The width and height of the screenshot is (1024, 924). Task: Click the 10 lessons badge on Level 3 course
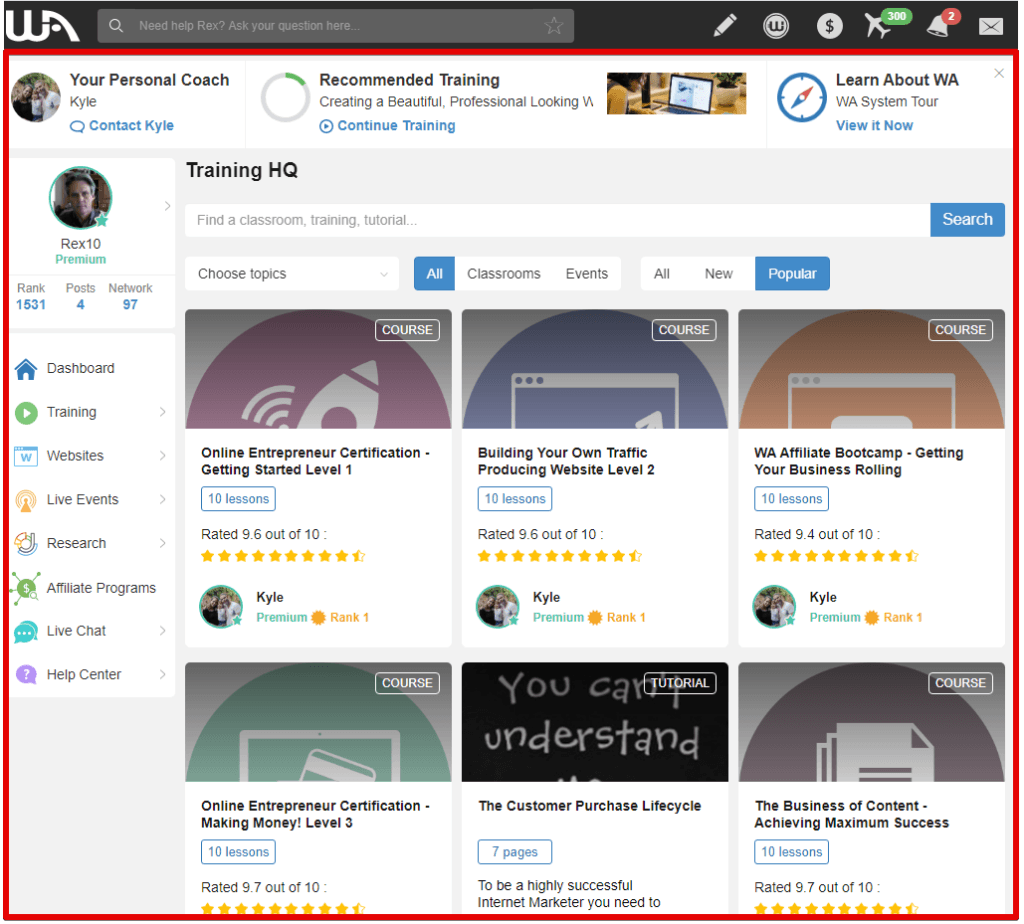point(238,852)
